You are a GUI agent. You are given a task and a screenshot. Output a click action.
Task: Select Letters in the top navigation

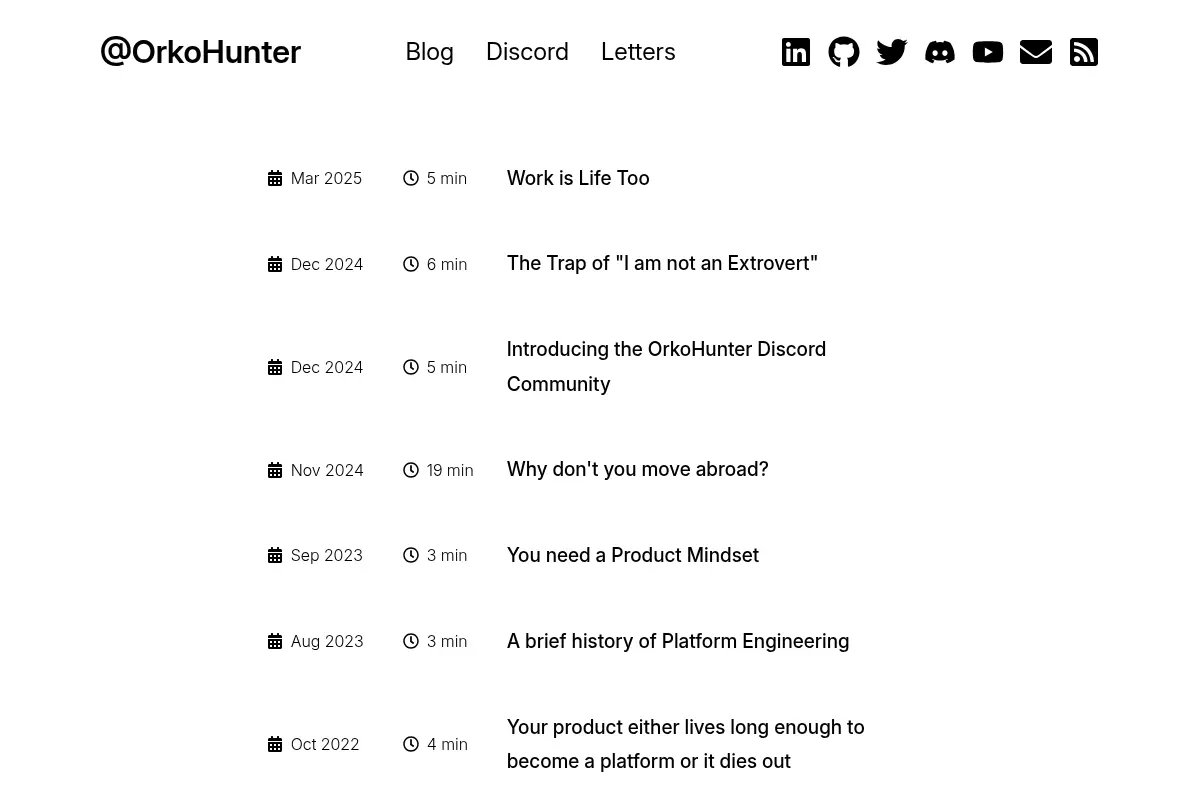pos(638,52)
